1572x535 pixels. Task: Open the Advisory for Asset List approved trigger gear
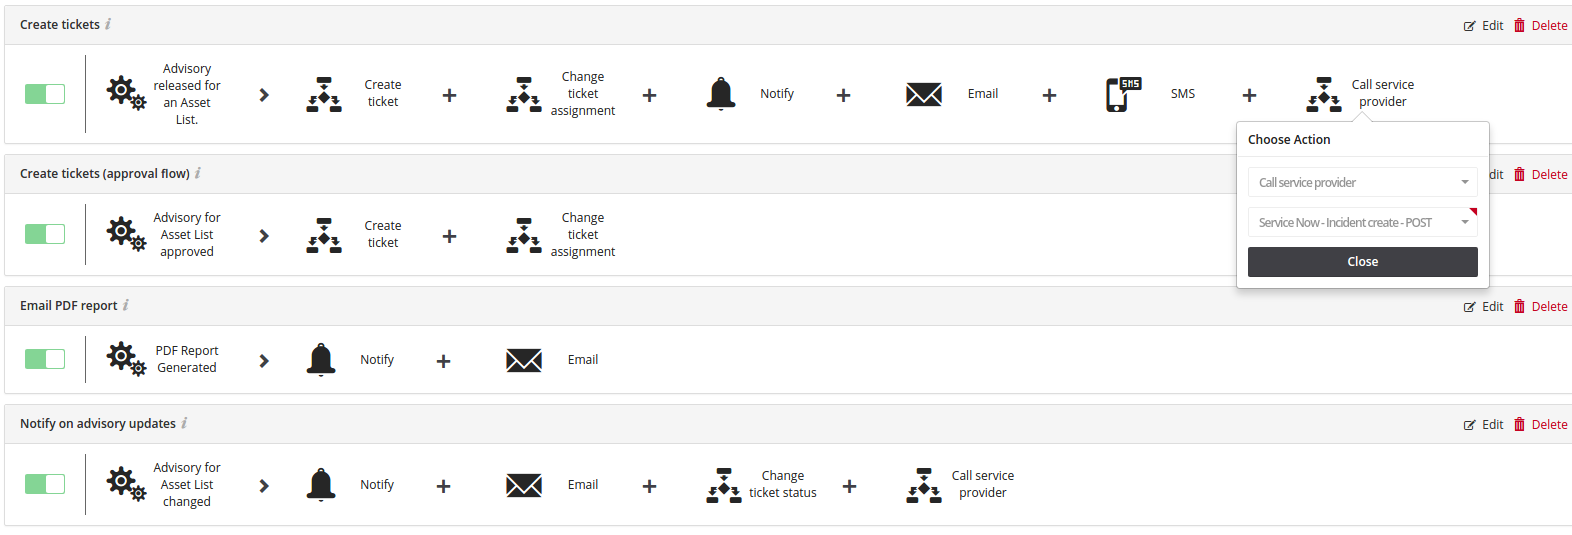(x=126, y=235)
